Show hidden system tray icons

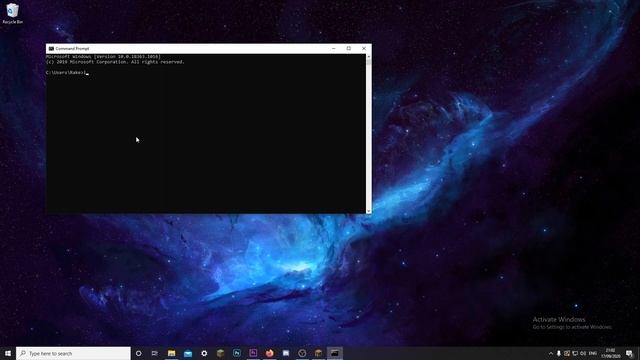551,353
